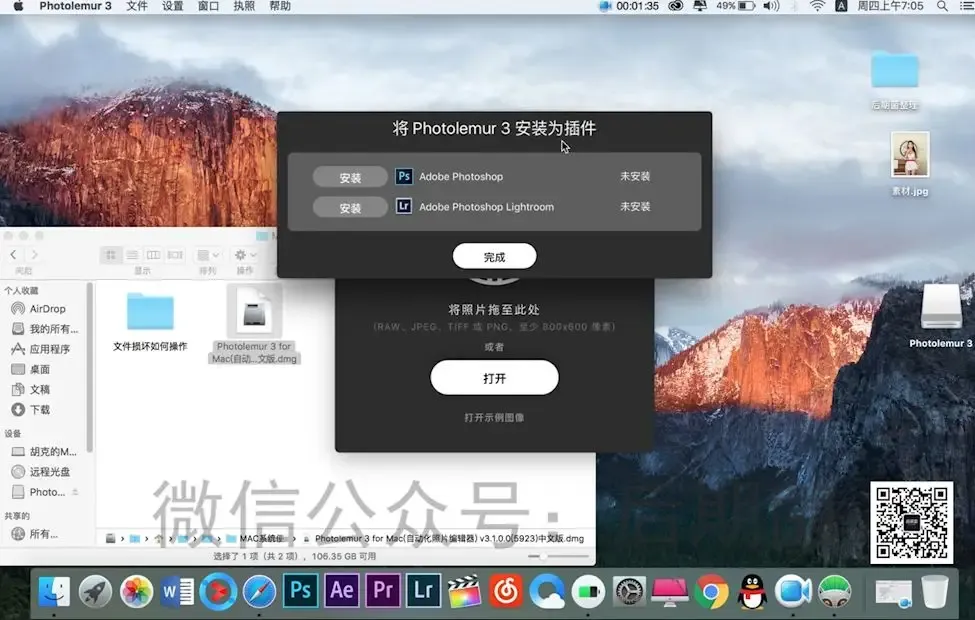Open Microsoft Word from the Dock
Image resolution: width=975 pixels, height=620 pixels.
pyautogui.click(x=177, y=591)
